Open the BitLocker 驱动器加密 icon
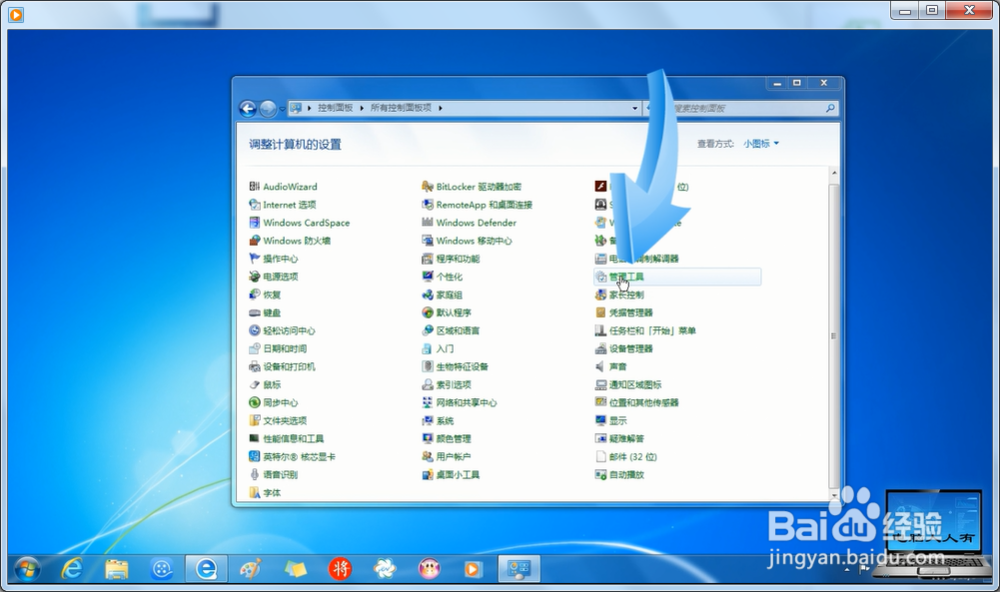Viewport: 1000px width, 592px height. tap(427, 186)
